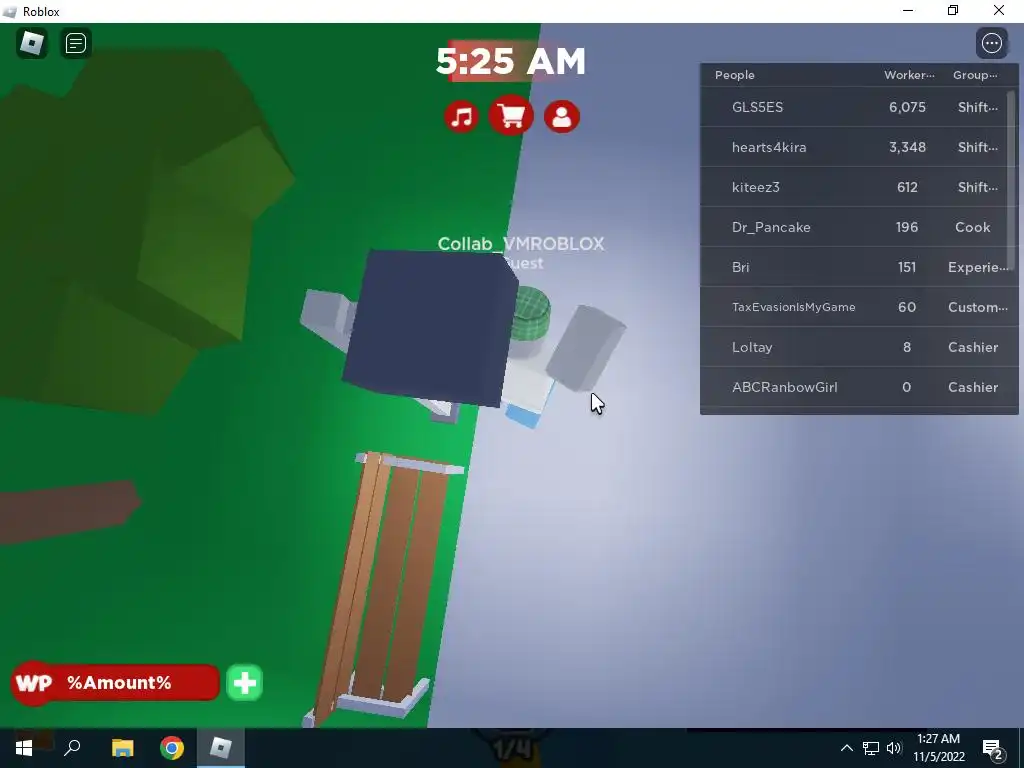Click the Cashier label for Loltay

972,347
